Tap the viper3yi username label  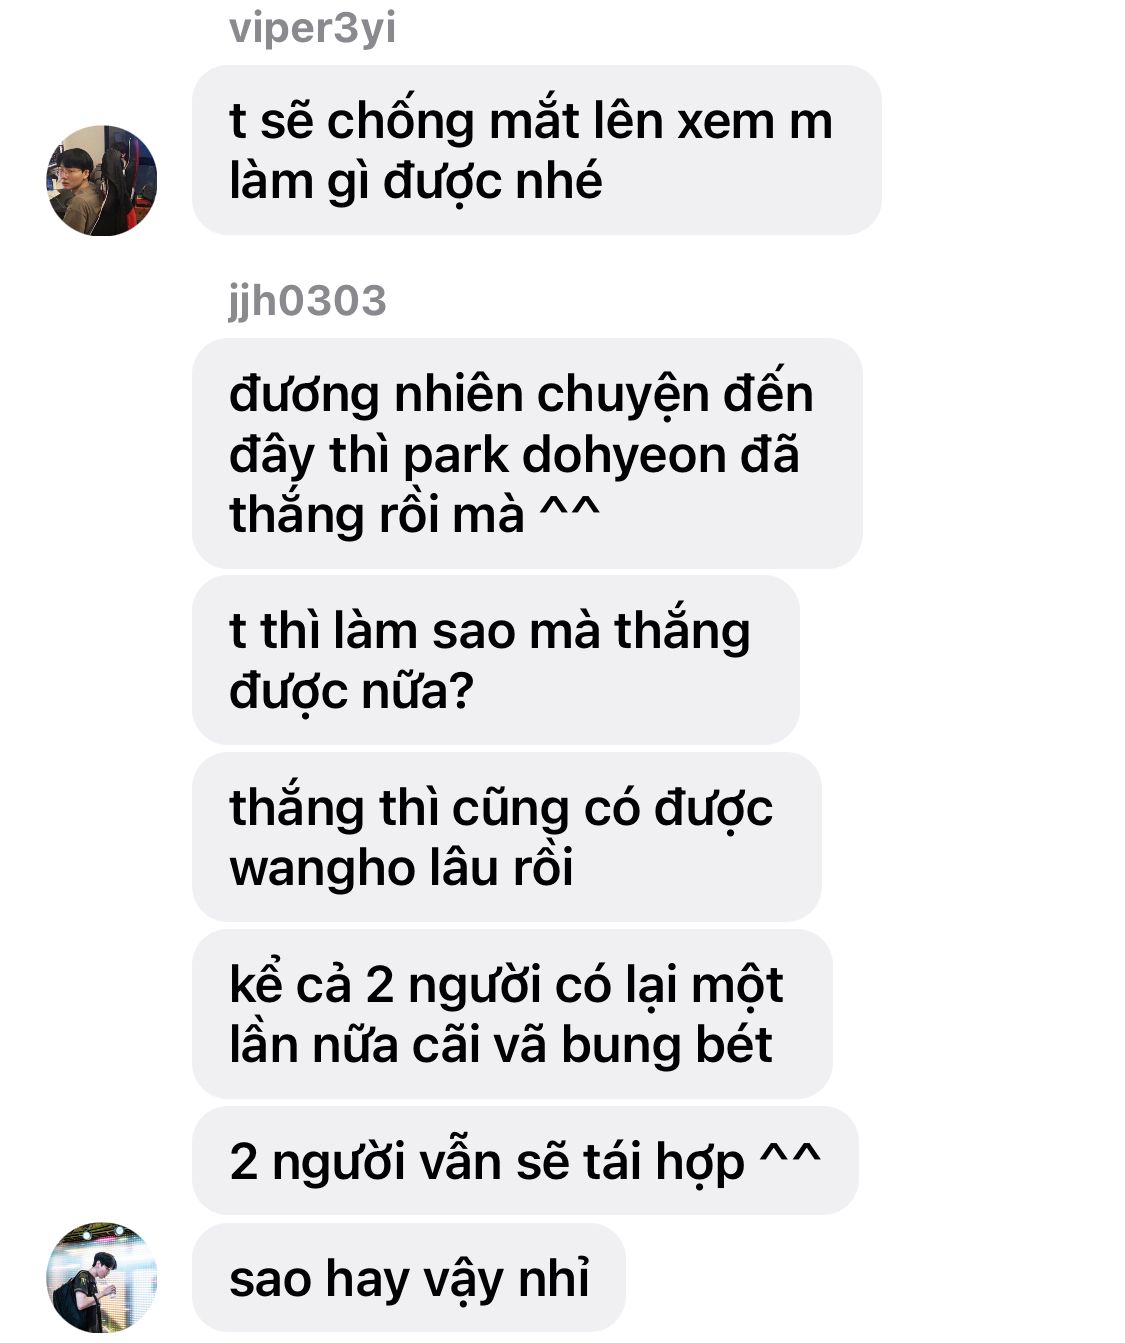point(312,28)
